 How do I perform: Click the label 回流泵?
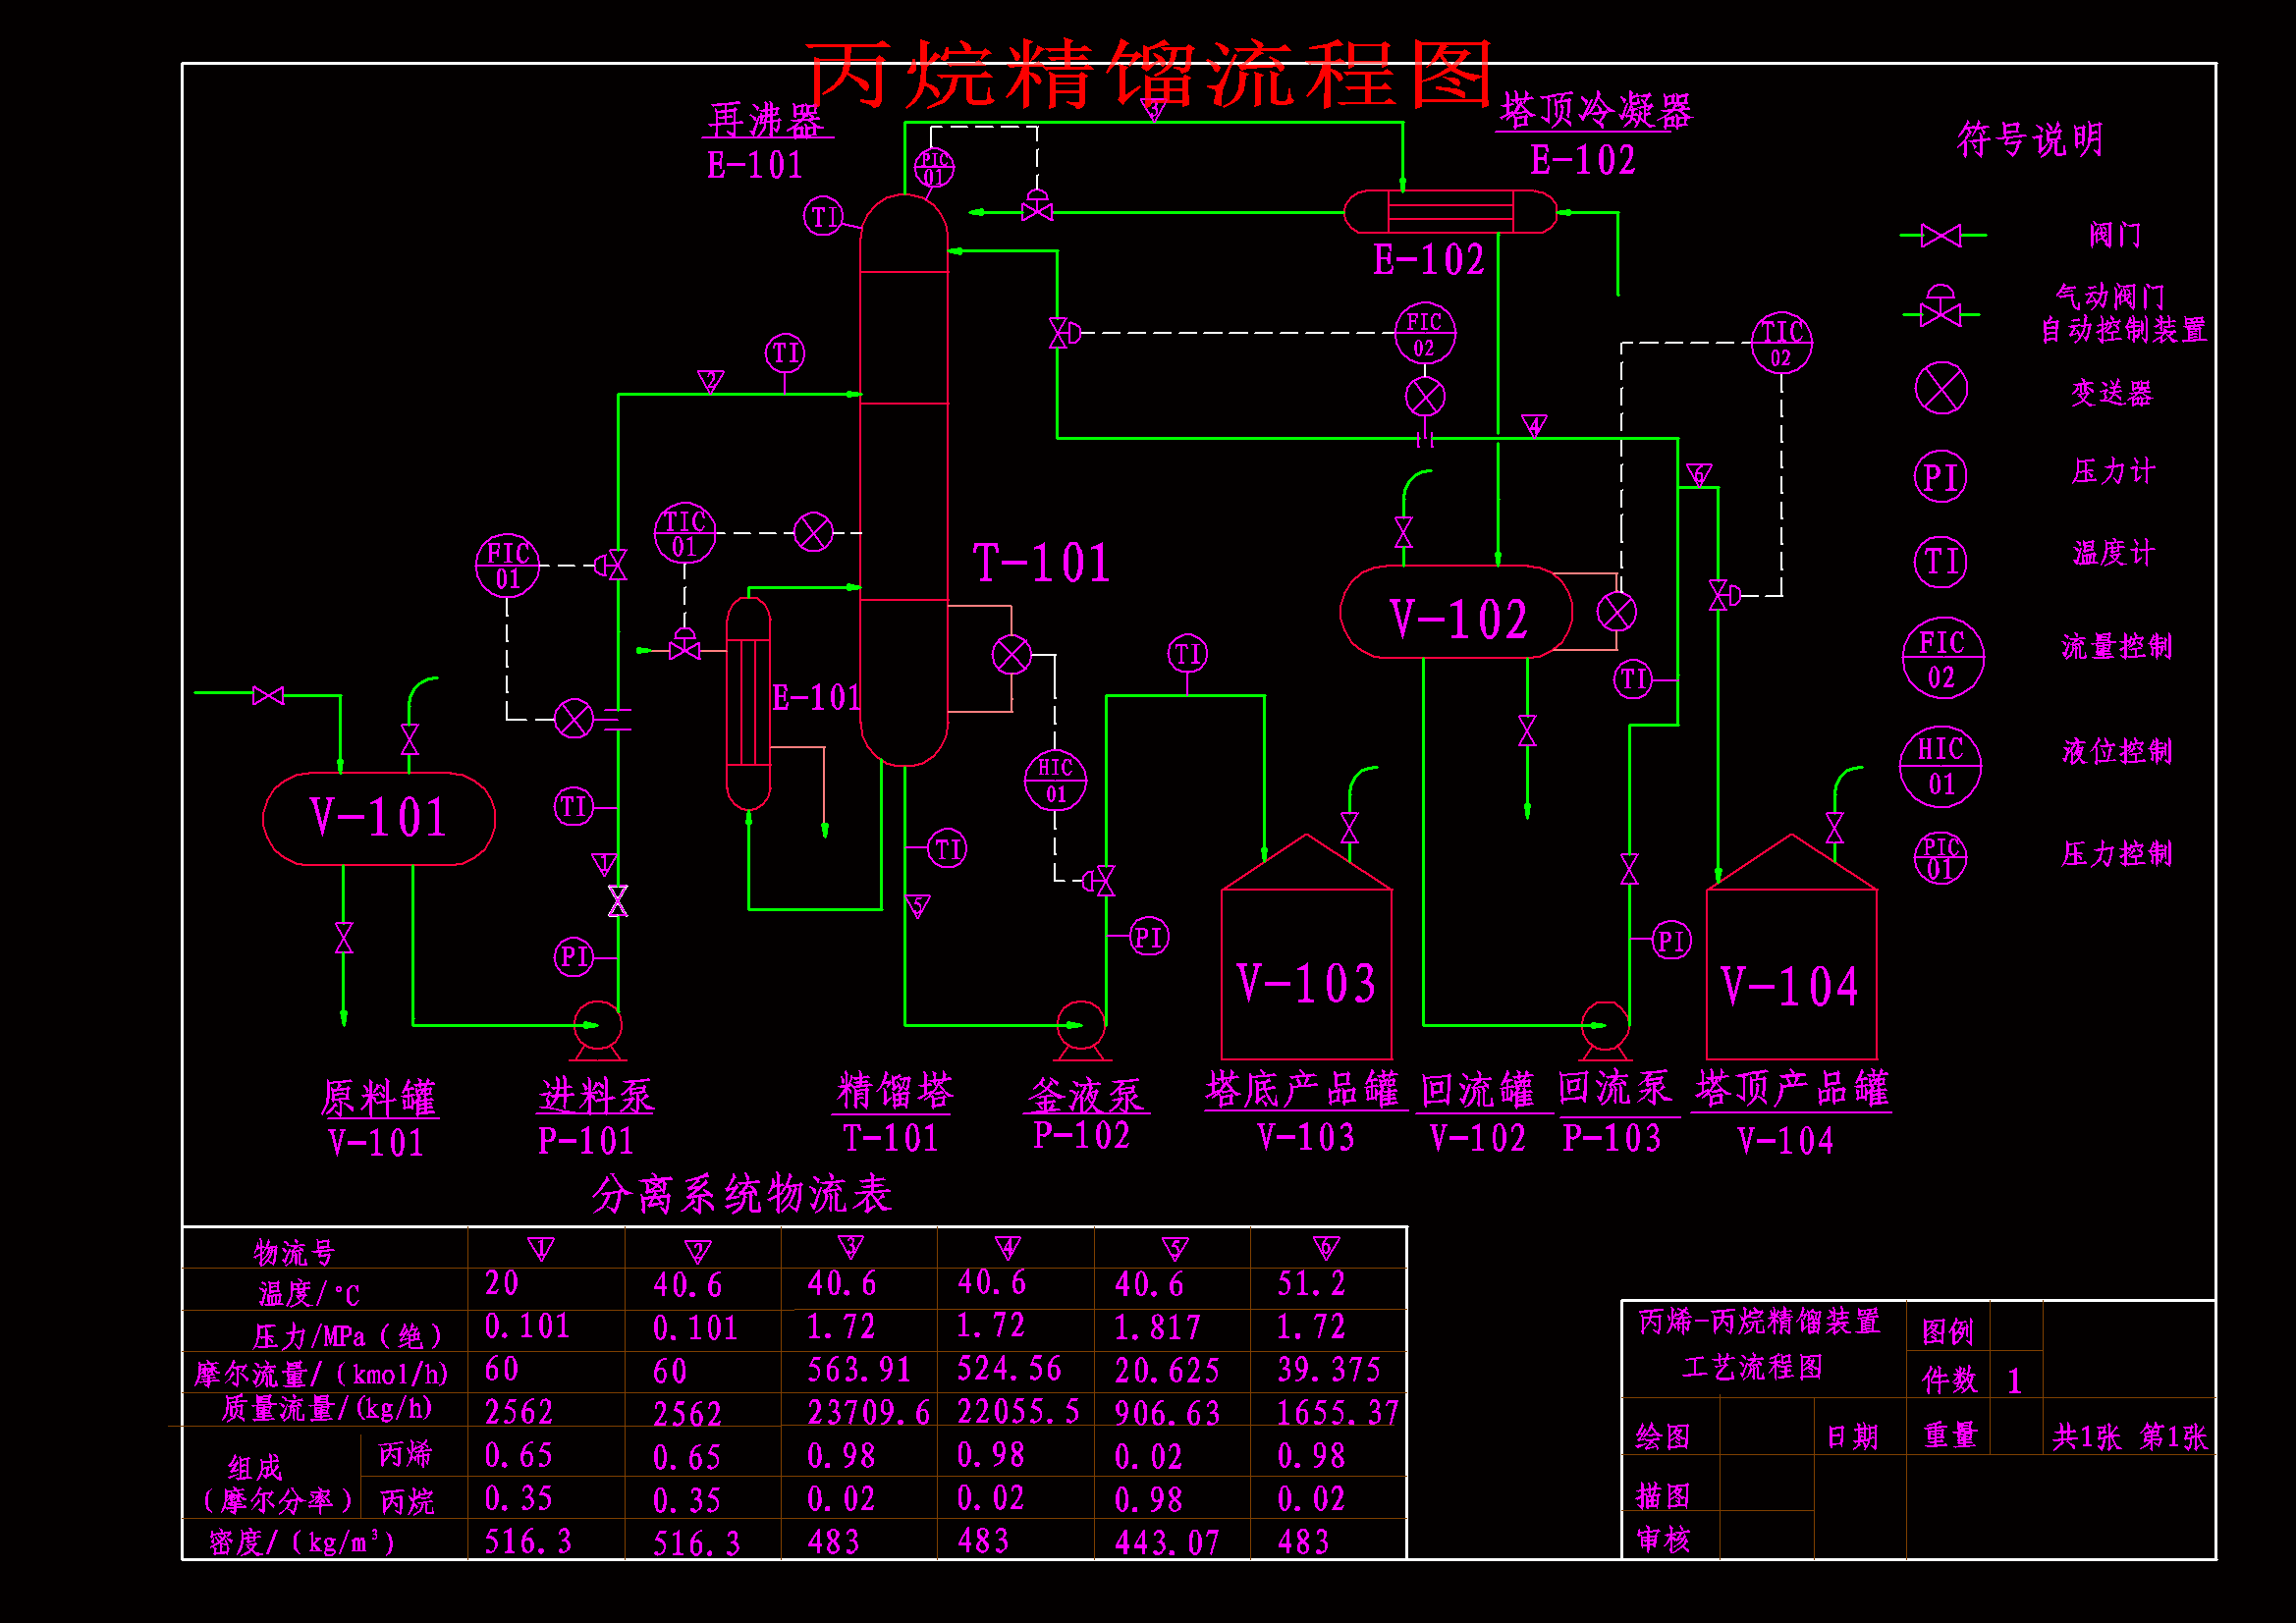coord(1614,1087)
